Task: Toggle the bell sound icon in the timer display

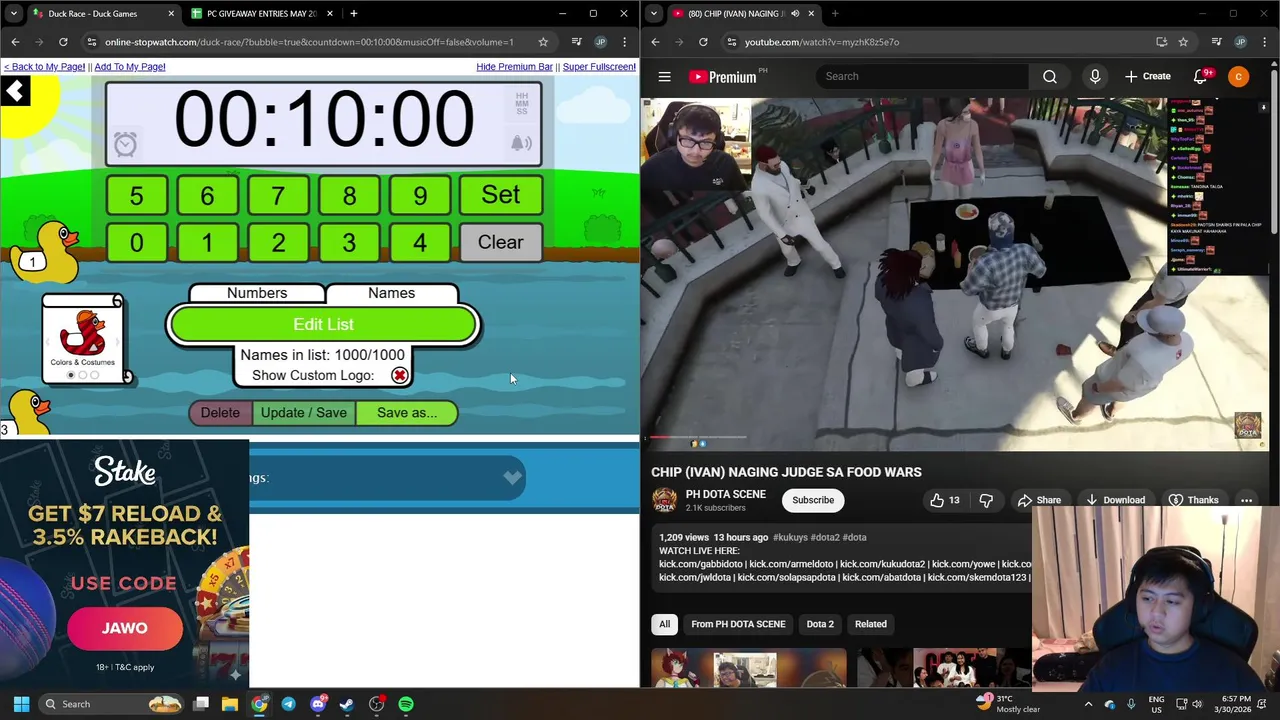Action: (x=520, y=144)
